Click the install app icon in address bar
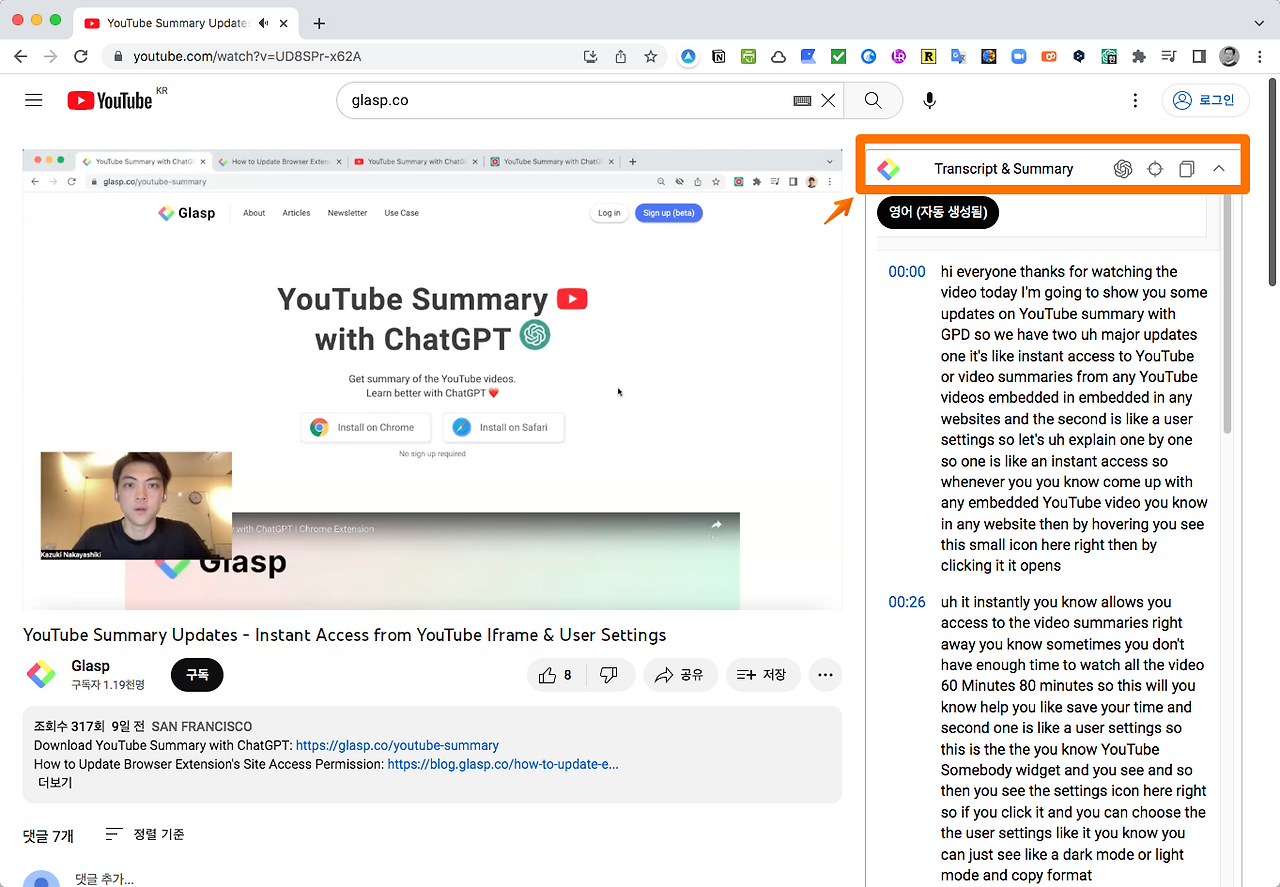This screenshot has height=887, width=1280. (x=590, y=56)
